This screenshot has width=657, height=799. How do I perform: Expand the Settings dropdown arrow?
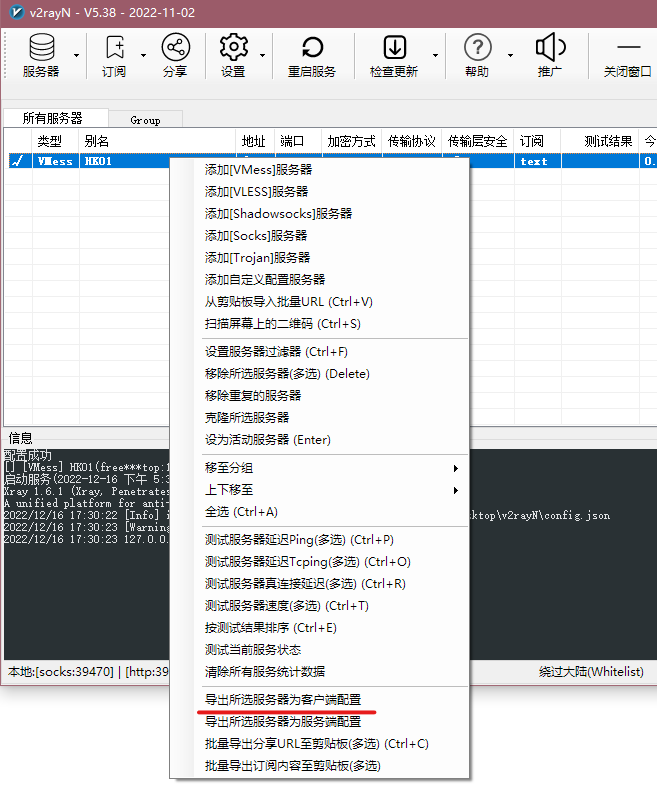(x=262, y=56)
